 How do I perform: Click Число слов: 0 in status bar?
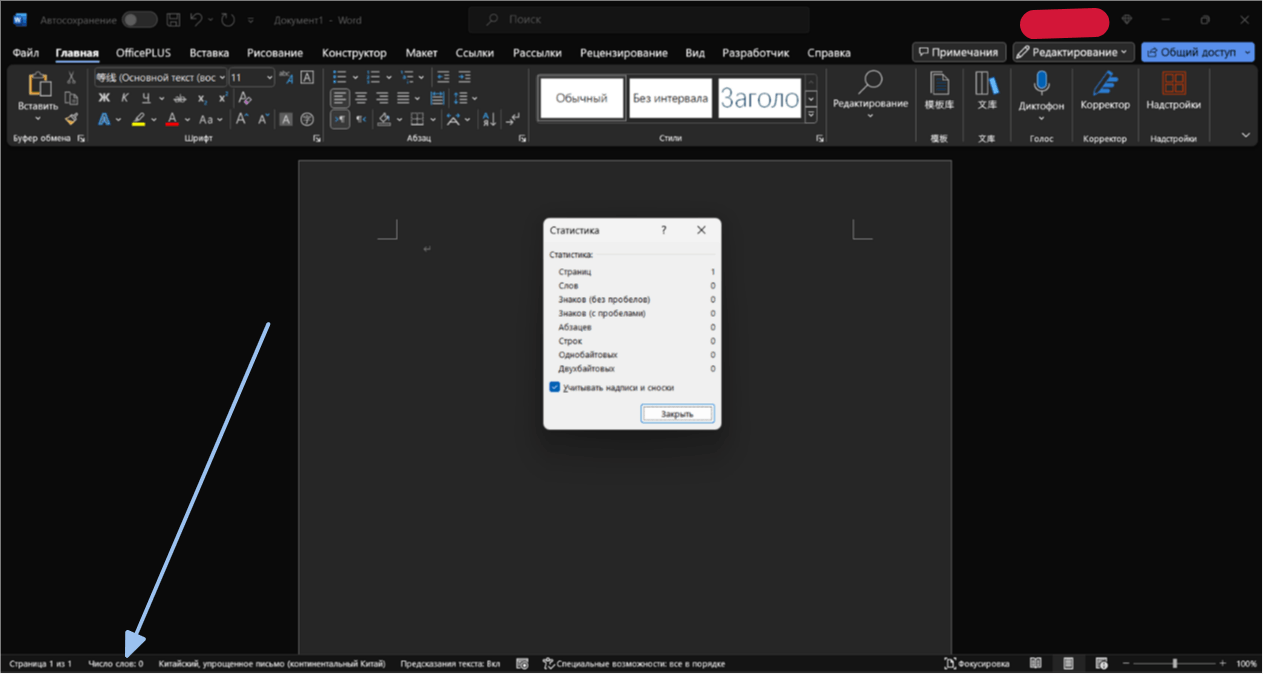tap(115, 664)
